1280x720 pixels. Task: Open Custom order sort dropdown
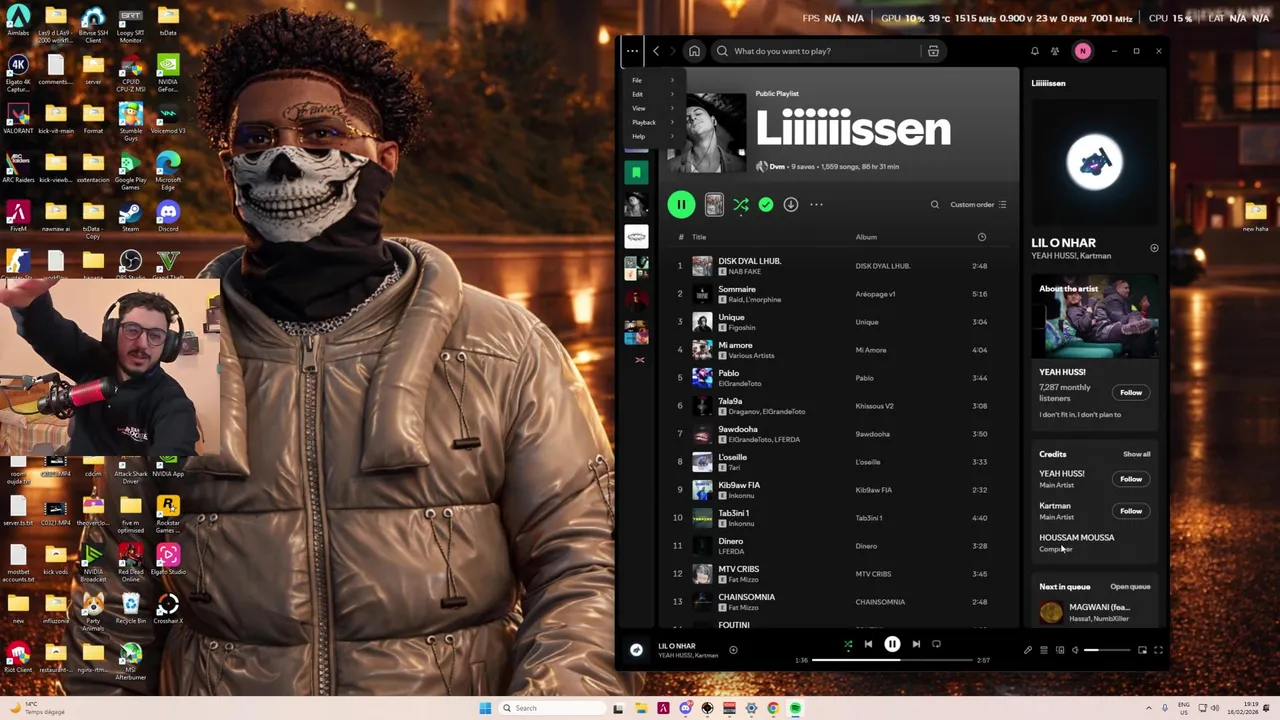coord(978,204)
